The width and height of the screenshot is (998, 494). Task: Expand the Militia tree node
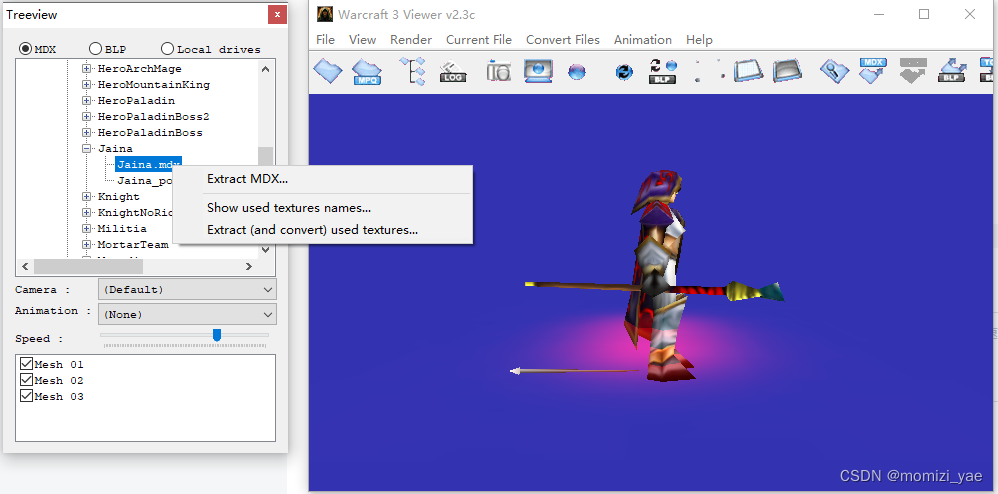coord(87,228)
